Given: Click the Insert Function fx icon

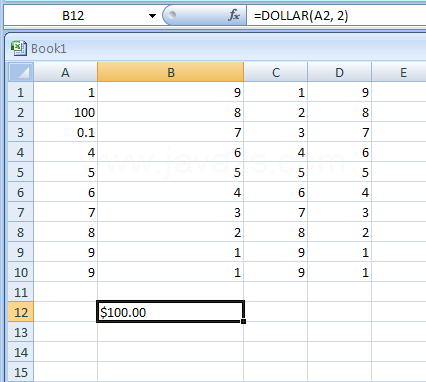Looking at the screenshot, I should [x=234, y=15].
